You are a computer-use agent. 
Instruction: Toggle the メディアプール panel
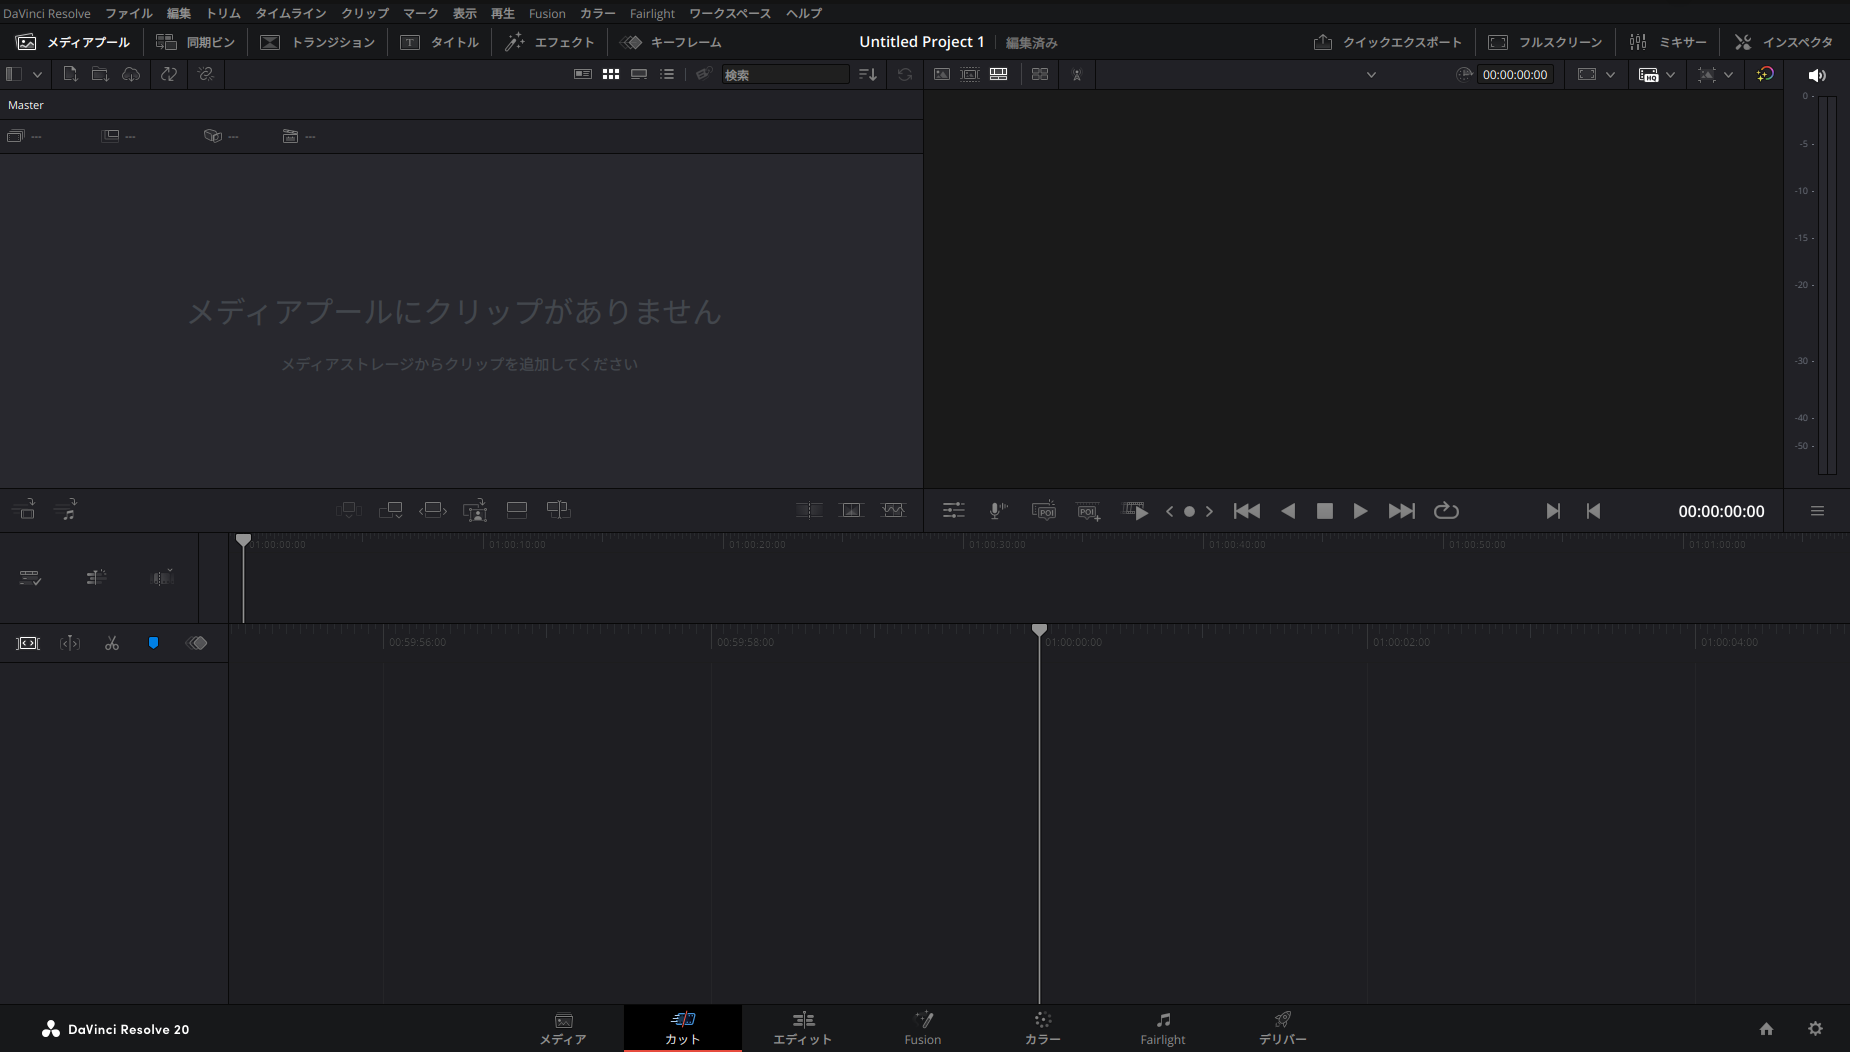pyautogui.click(x=73, y=42)
